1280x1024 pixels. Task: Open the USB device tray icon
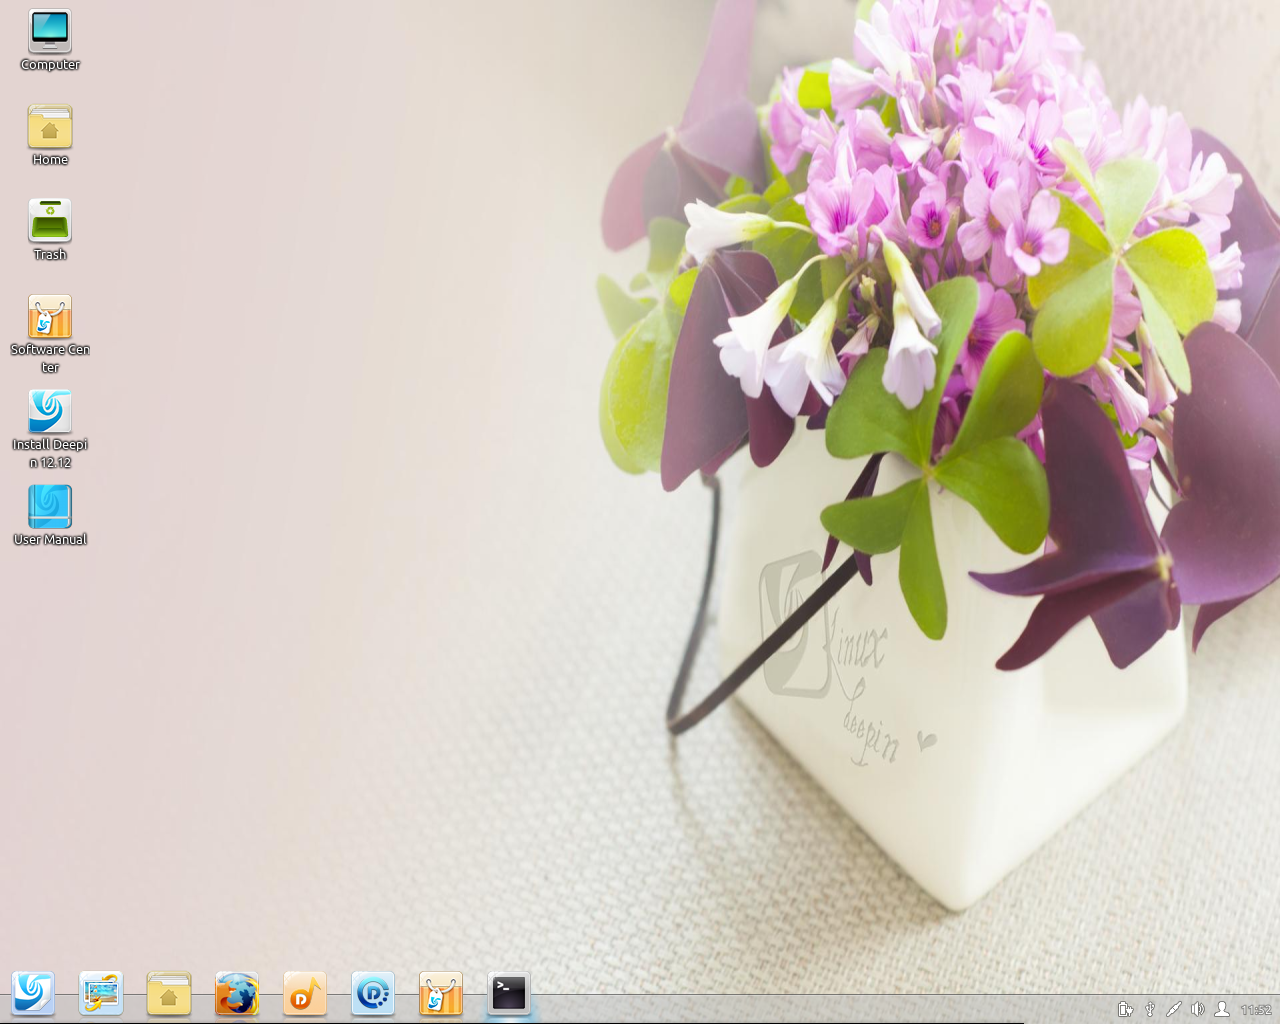click(1150, 1009)
